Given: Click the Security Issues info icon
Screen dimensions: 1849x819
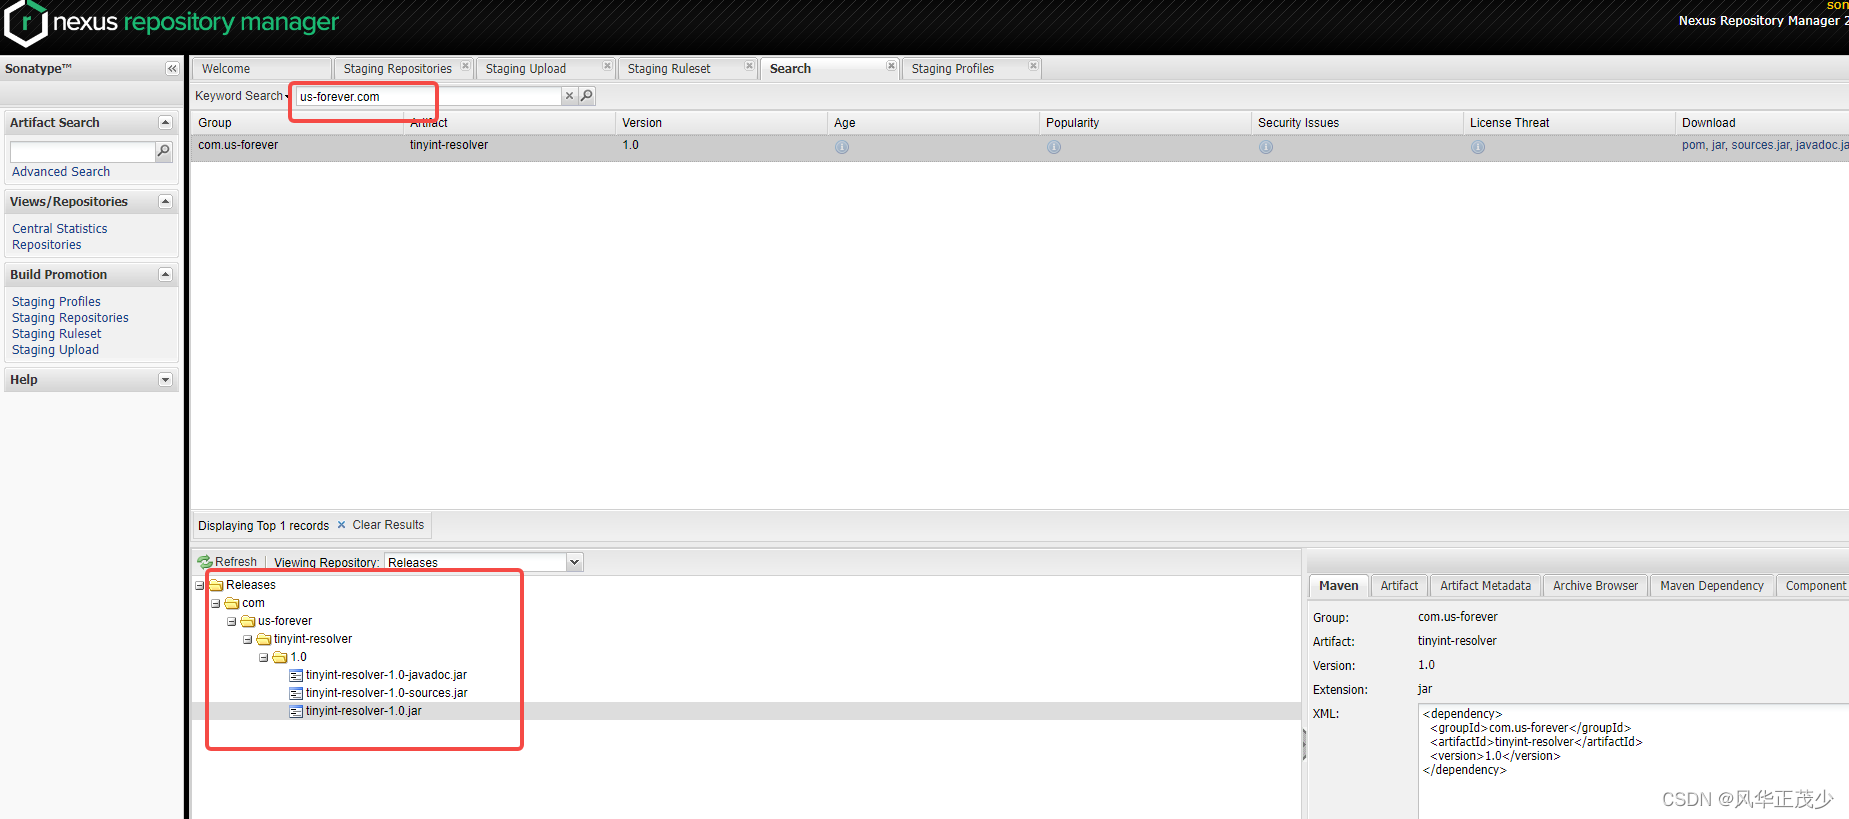Looking at the screenshot, I should point(1266,147).
